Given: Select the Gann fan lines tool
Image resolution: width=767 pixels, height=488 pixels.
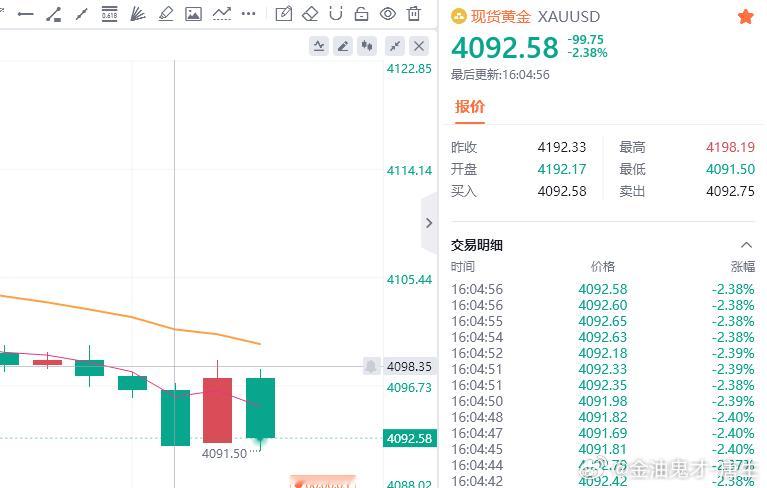Looking at the screenshot, I should coord(137,14).
